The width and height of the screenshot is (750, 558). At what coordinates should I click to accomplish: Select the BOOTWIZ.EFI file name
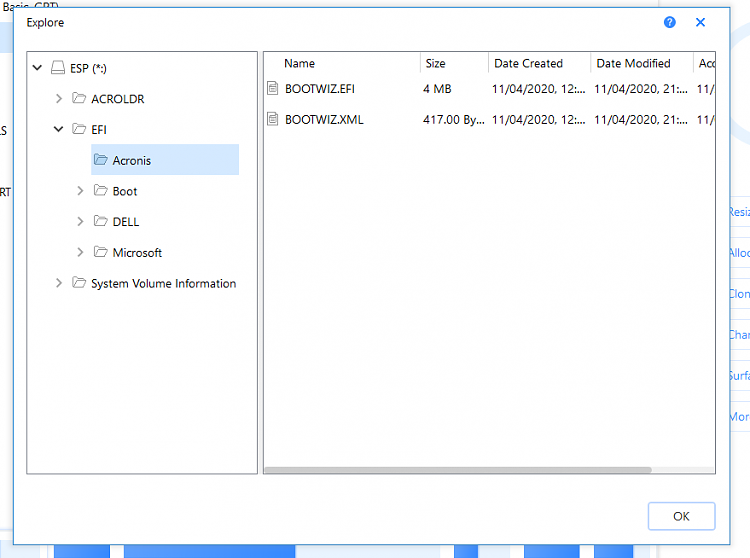tap(320, 89)
